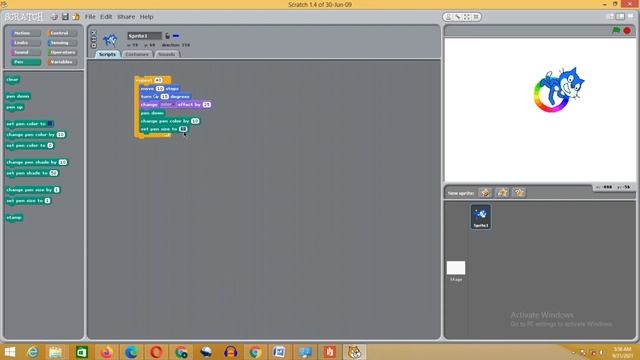The width and height of the screenshot is (640, 360).
Task: Click the cat sprite on the stage
Action: click(564, 86)
